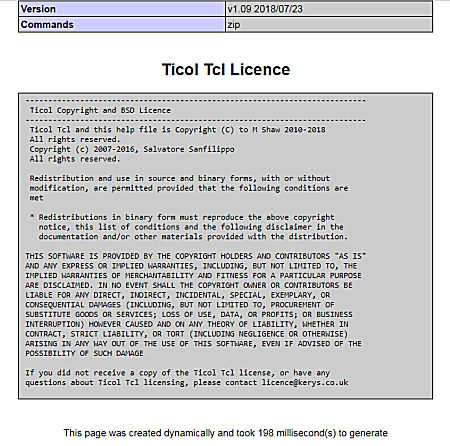Select 'LIABLE FOR ANY DIRECT, INDIRECT' line
Screen dimensions: 450x446
click(x=178, y=295)
